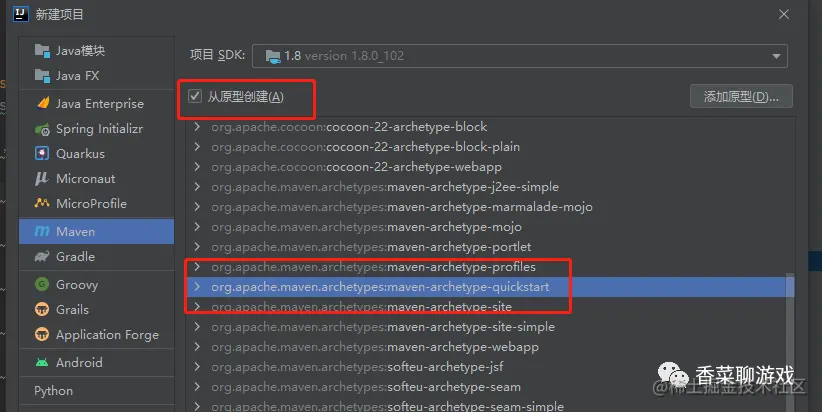Viewport: 822px width, 412px height.
Task: Click the archetype list scrollbar thumb
Action: pyautogui.click(x=791, y=342)
